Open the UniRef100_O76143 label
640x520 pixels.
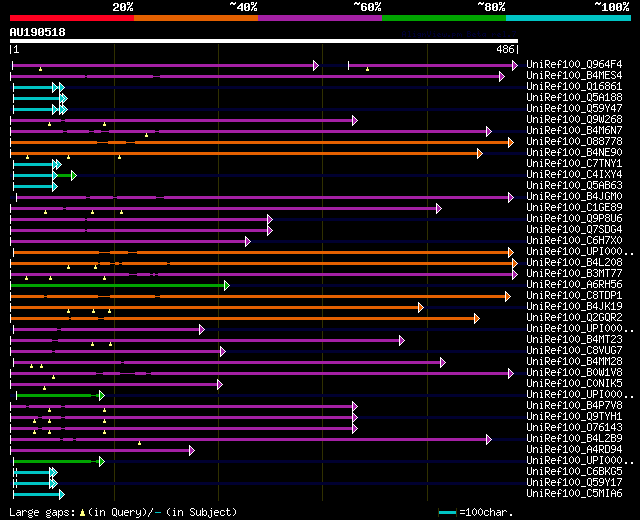[x=574, y=428]
